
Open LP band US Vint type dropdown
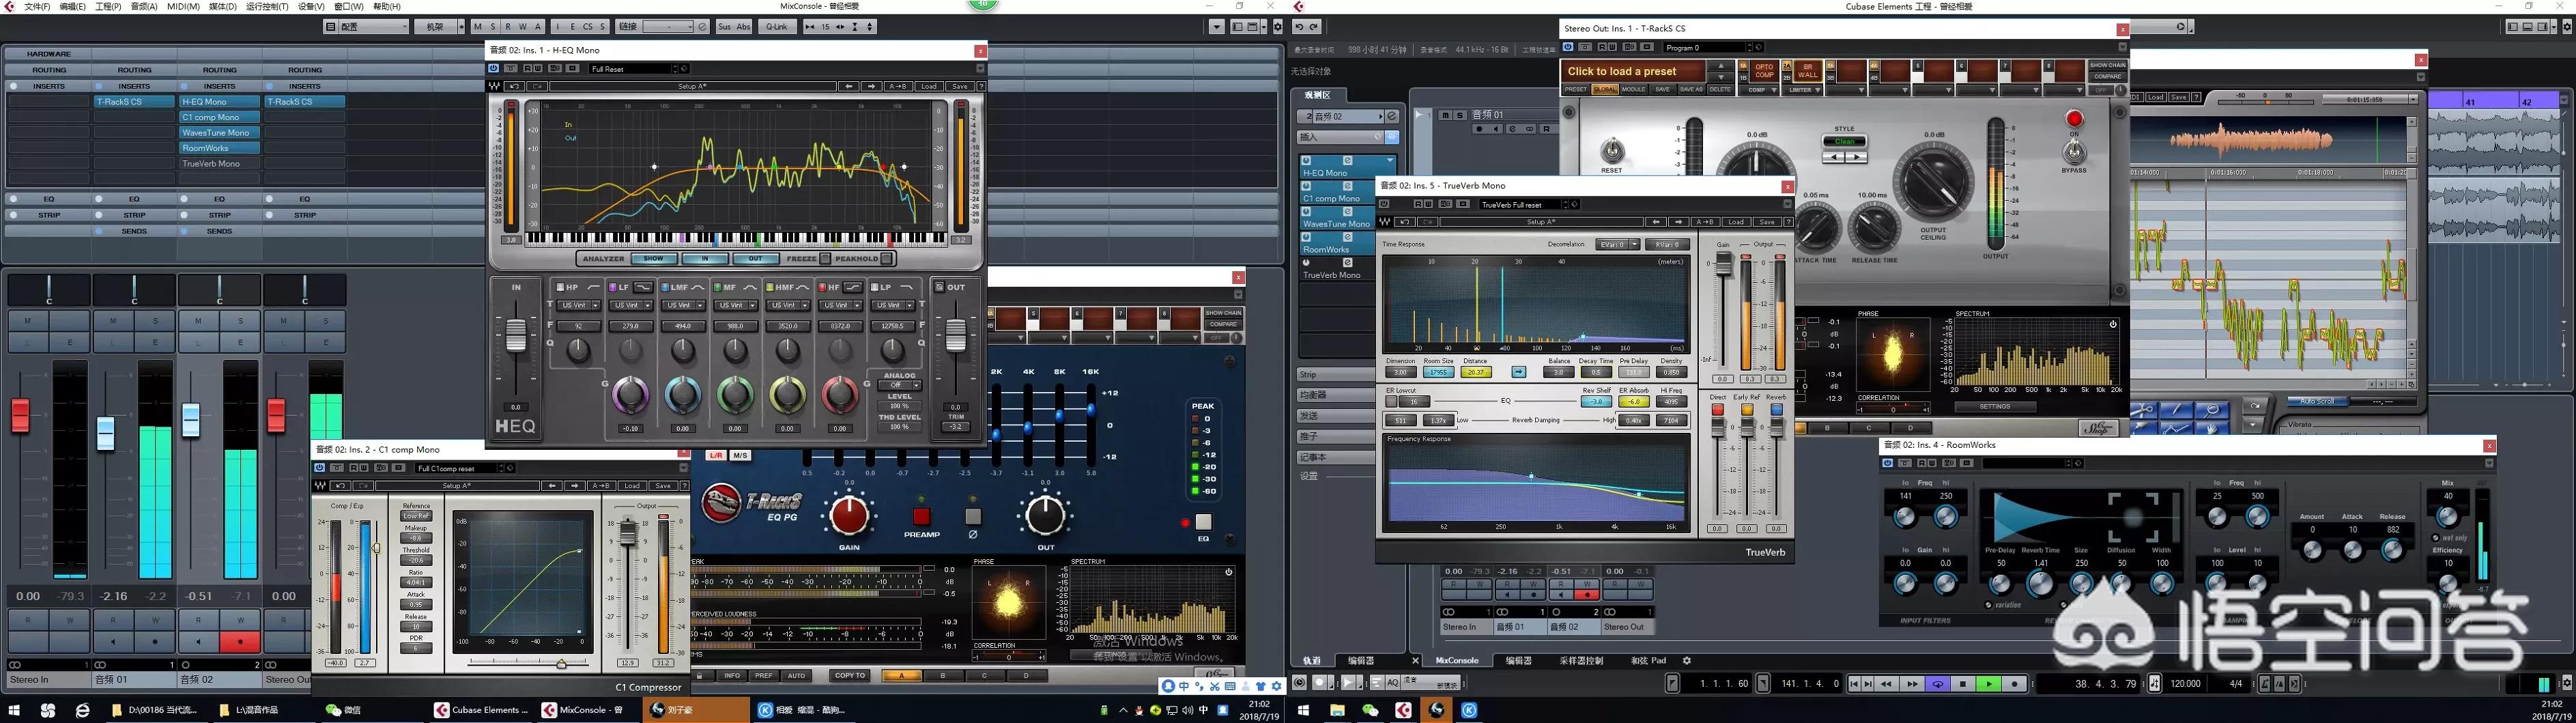click(x=893, y=305)
